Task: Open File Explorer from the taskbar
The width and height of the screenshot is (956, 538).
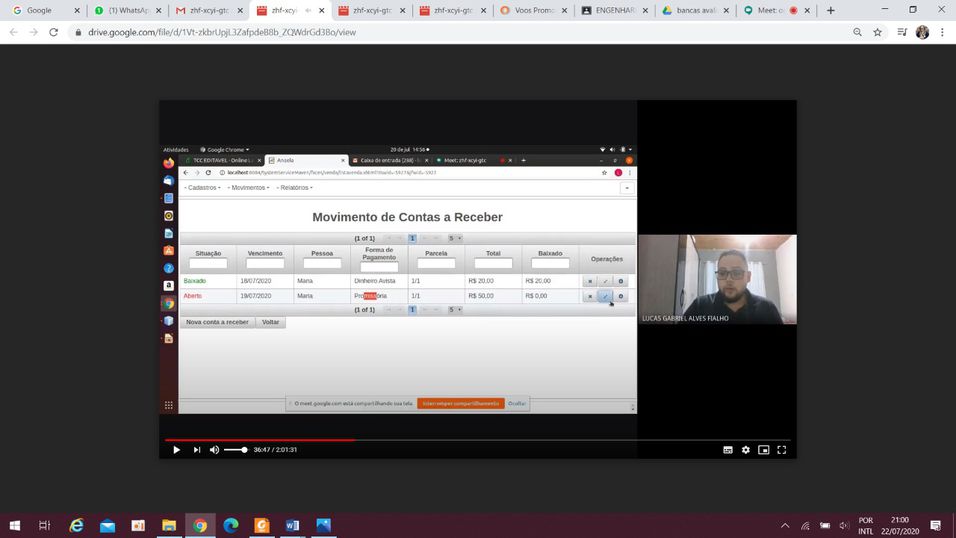Action: pyautogui.click(x=169, y=525)
